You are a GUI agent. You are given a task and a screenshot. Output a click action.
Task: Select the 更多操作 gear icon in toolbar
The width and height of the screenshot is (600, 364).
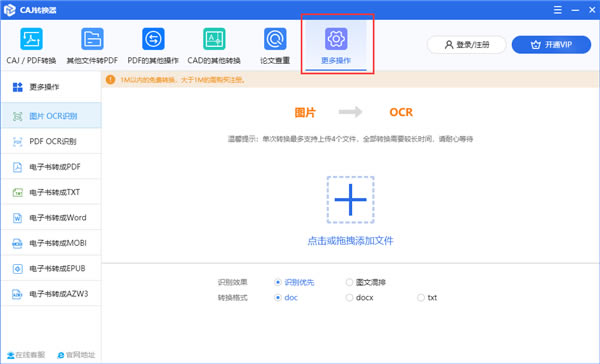point(336,39)
